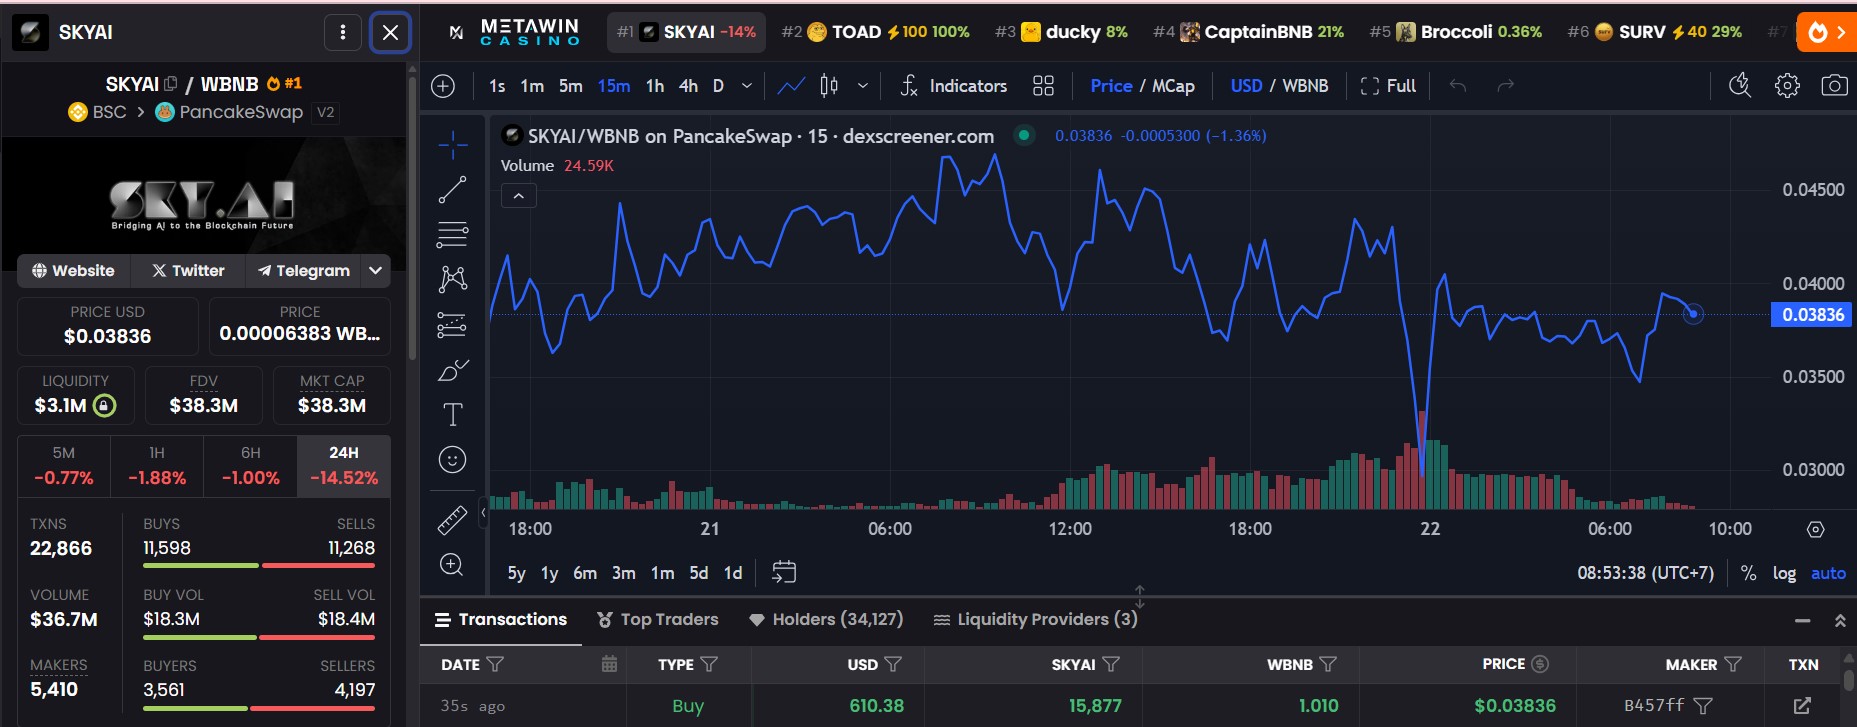Click the go-to-date calendar icon

[784, 572]
